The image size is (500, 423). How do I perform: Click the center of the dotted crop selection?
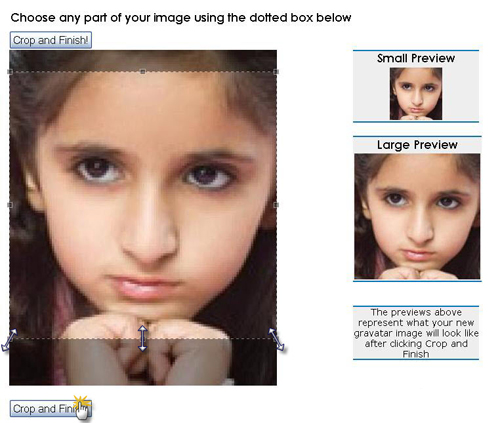(x=143, y=205)
